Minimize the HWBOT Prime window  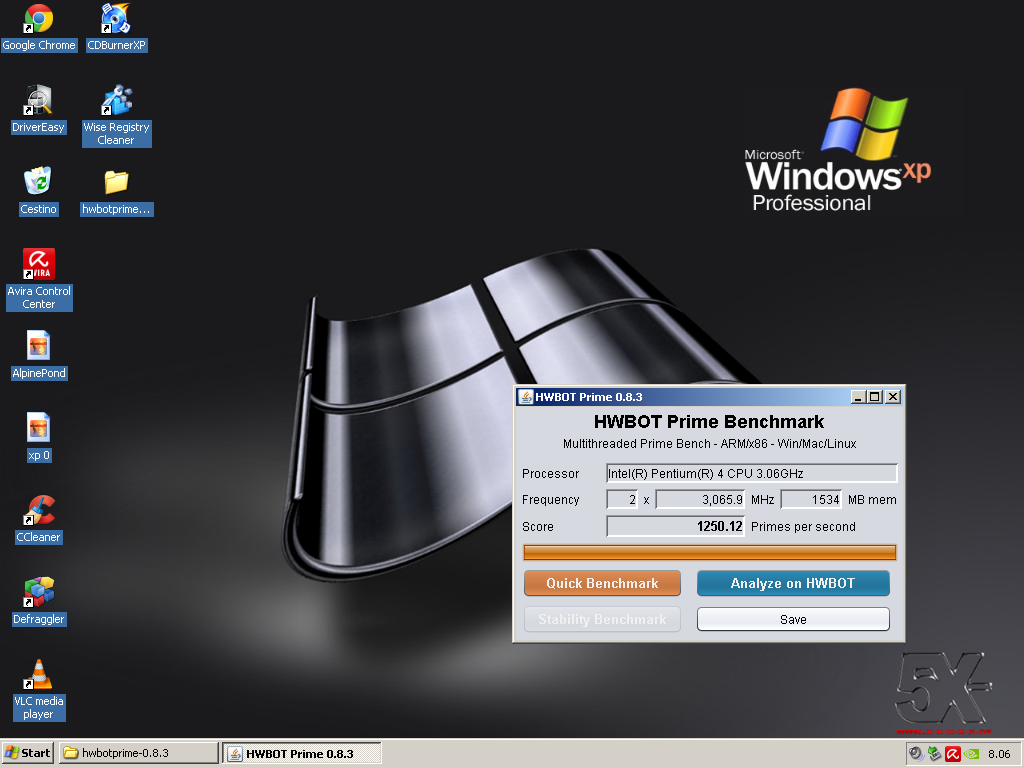[x=859, y=396]
